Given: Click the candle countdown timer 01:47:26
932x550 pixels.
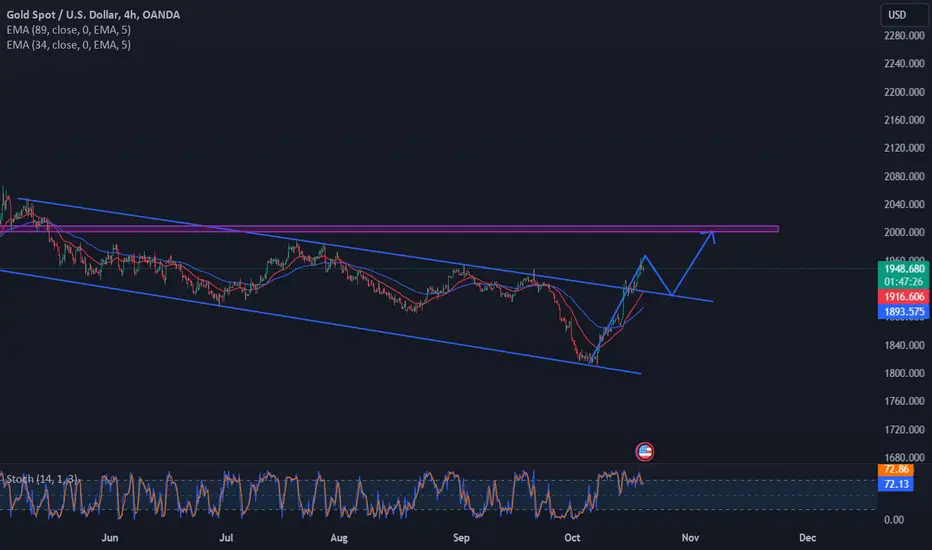Looking at the screenshot, I should point(903,282).
